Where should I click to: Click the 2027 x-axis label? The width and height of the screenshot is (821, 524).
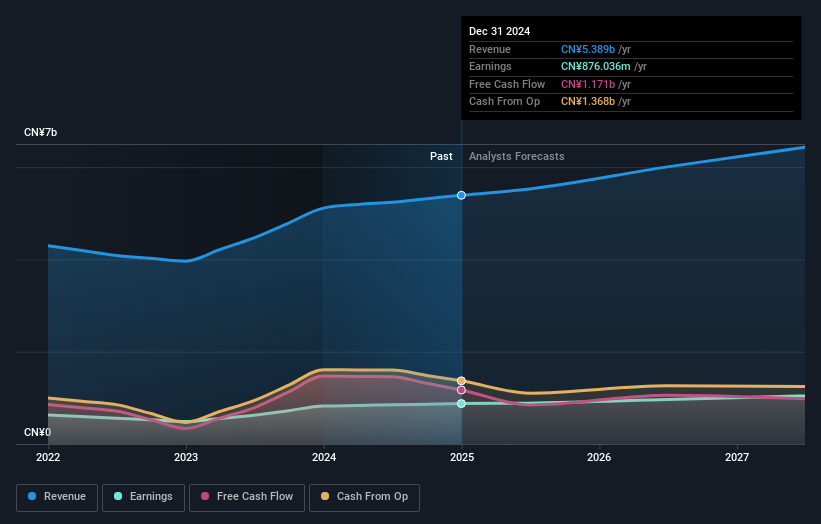(x=737, y=458)
